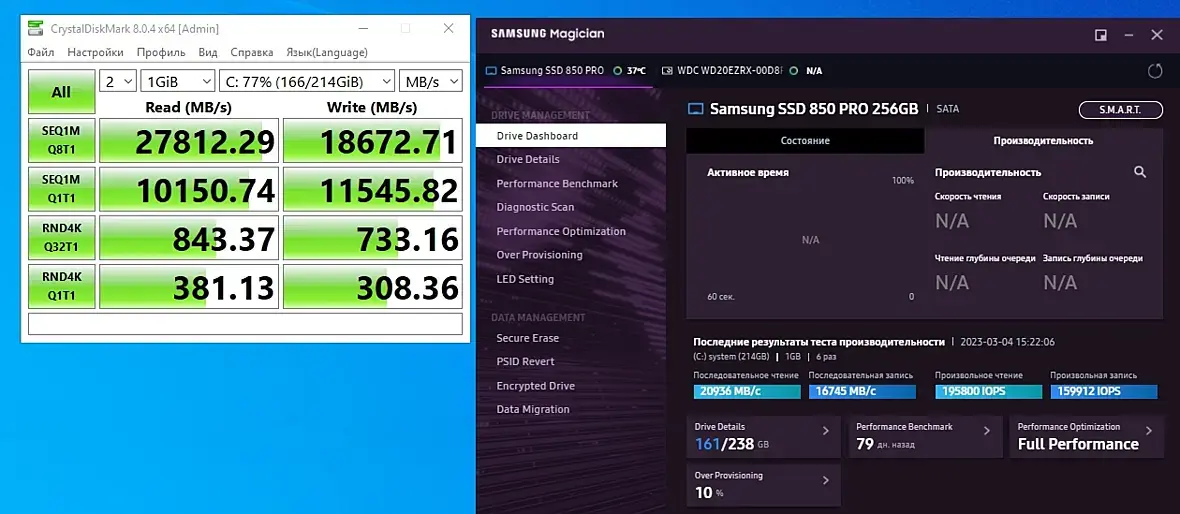Viewport: 1180px width, 514px height.
Task: Click the 159912 IOPS random write bar
Action: [x=1104, y=391]
